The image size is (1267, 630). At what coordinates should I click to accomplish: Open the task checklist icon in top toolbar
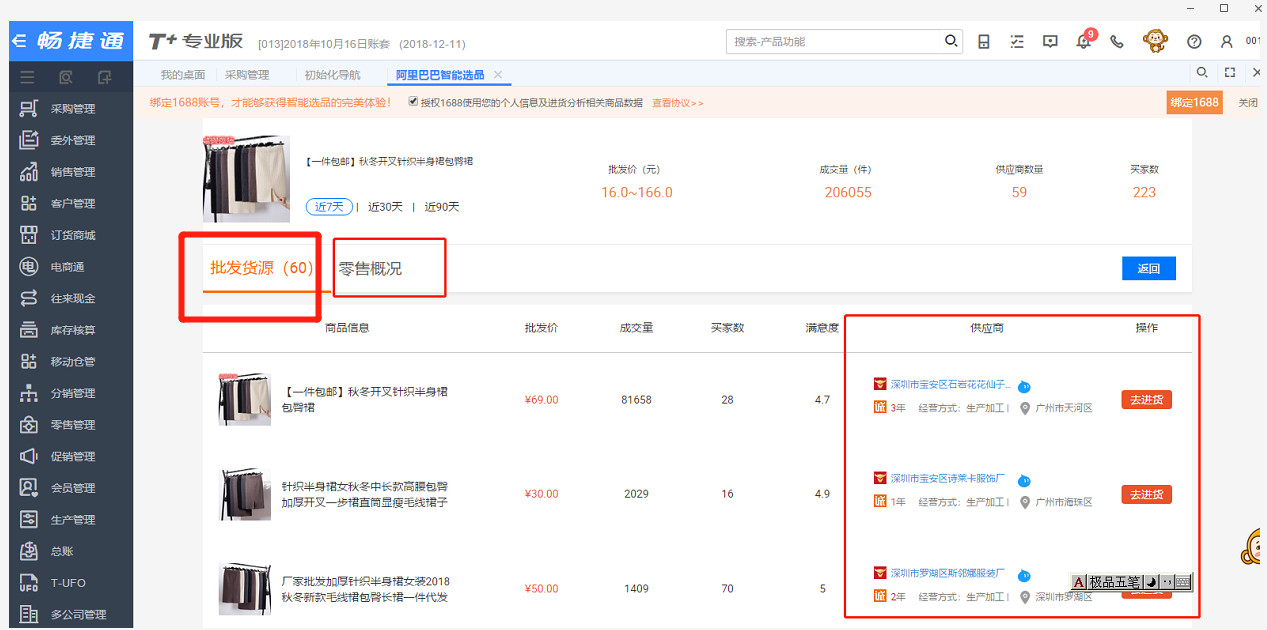(1017, 42)
